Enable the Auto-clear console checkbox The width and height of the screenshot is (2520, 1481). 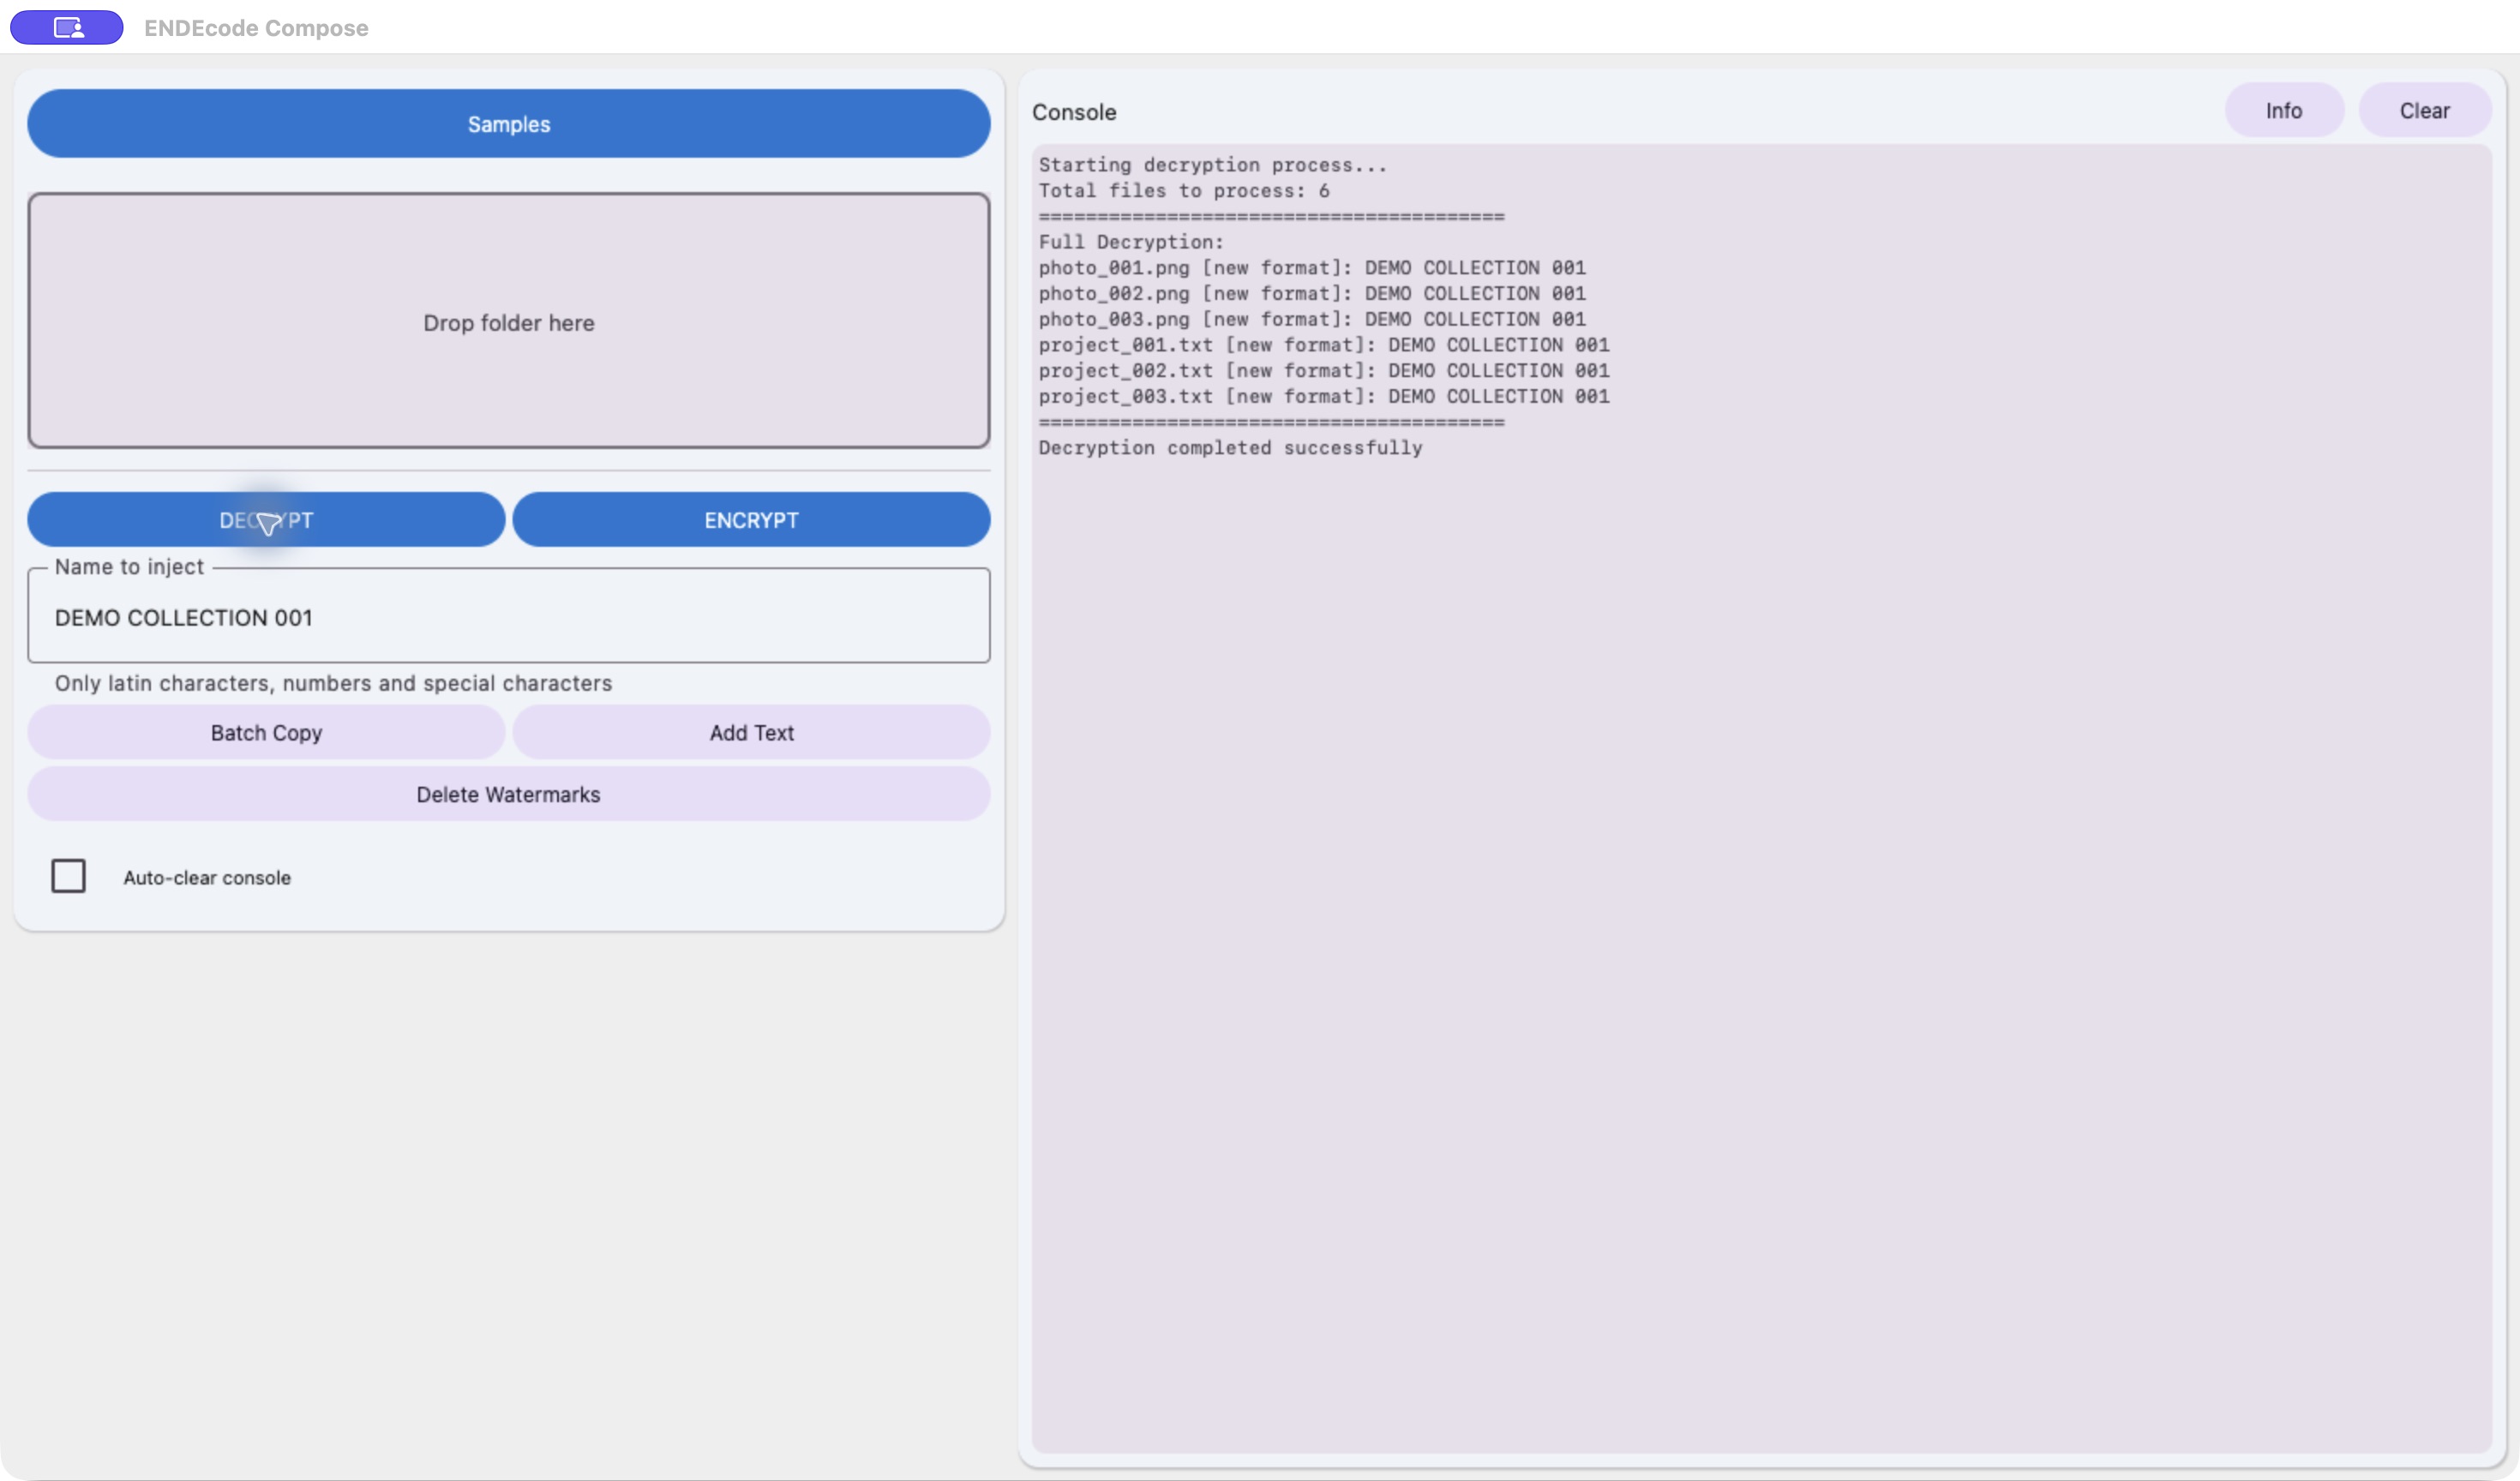click(x=68, y=877)
